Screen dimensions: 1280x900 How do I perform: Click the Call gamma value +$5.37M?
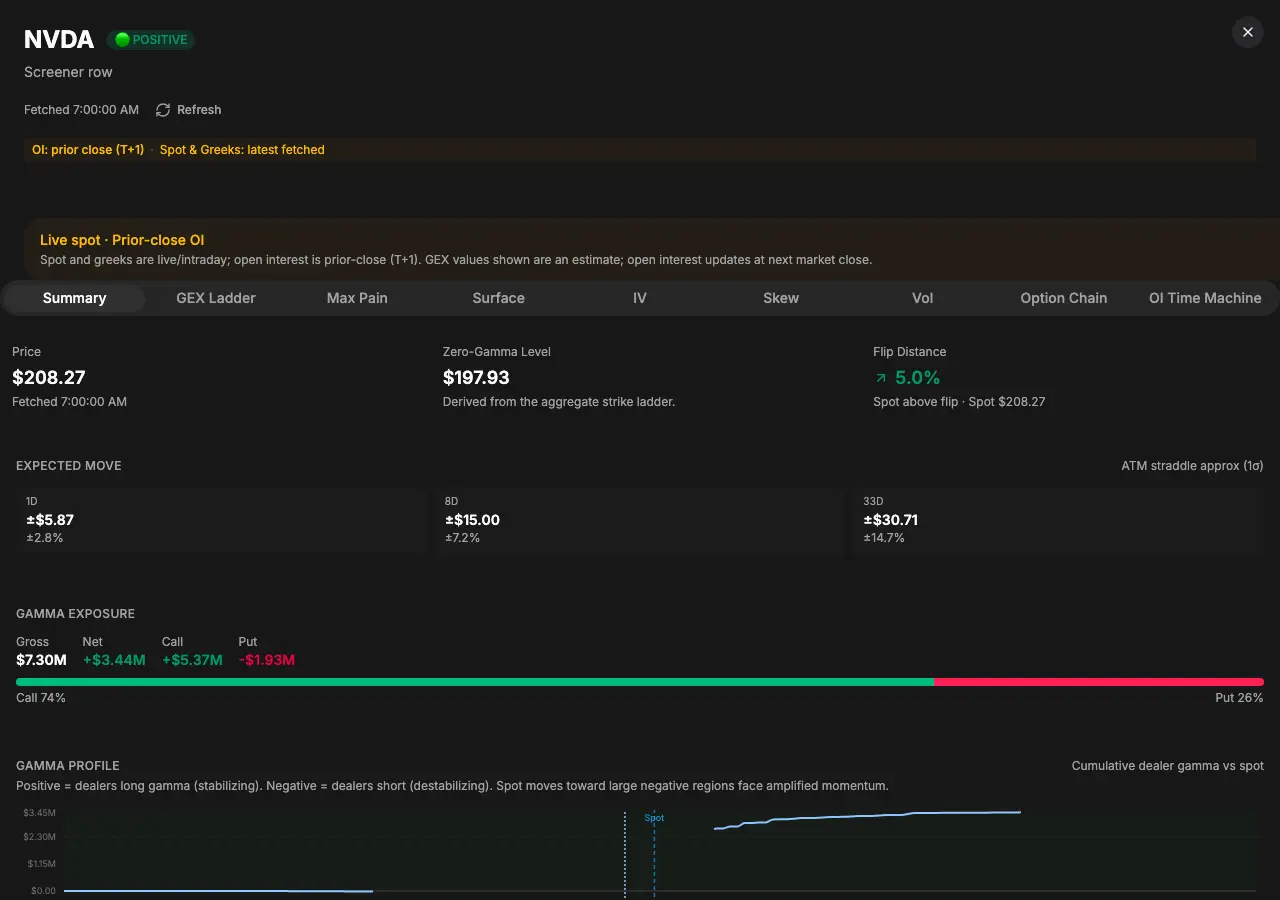(192, 660)
